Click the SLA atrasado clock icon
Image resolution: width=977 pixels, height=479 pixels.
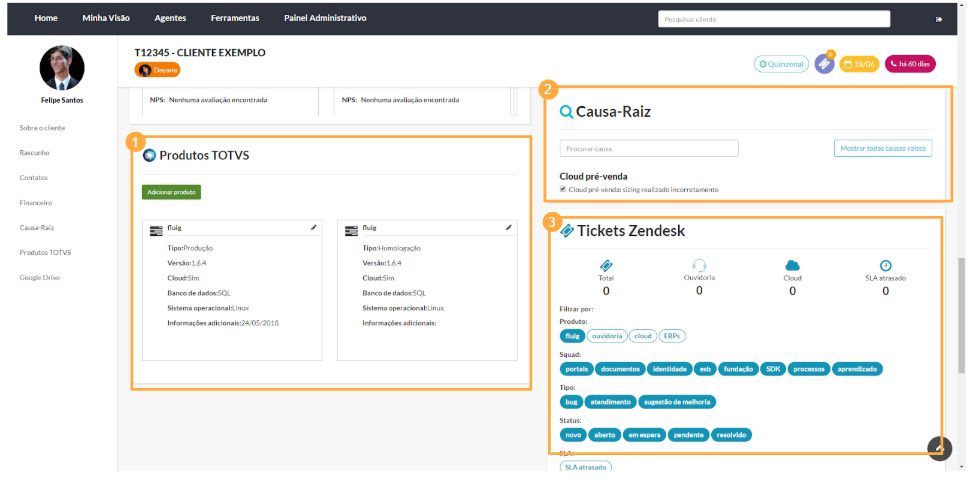tap(885, 265)
